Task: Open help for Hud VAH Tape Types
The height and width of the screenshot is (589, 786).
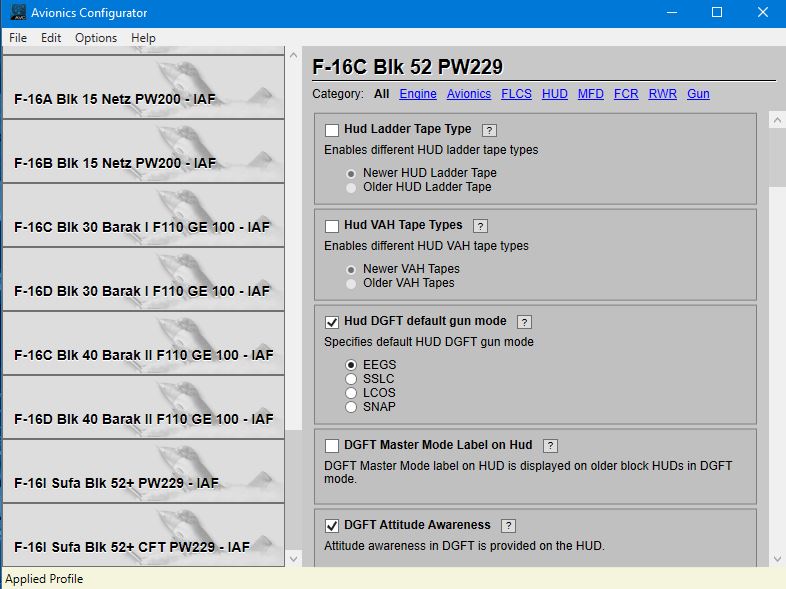Action: 480,226
